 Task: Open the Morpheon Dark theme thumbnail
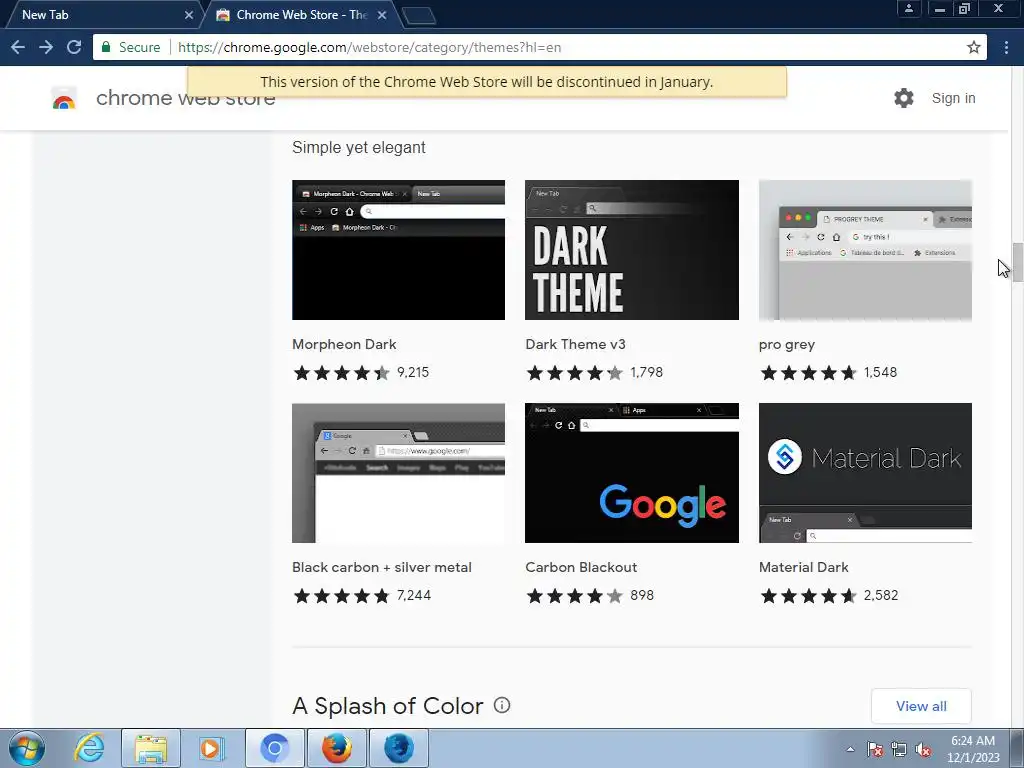tap(398, 250)
